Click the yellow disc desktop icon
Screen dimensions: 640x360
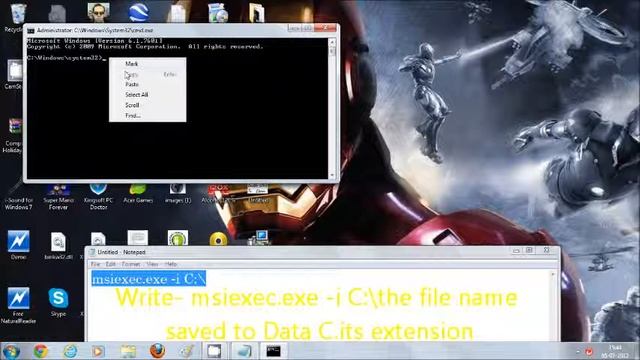tap(218, 239)
